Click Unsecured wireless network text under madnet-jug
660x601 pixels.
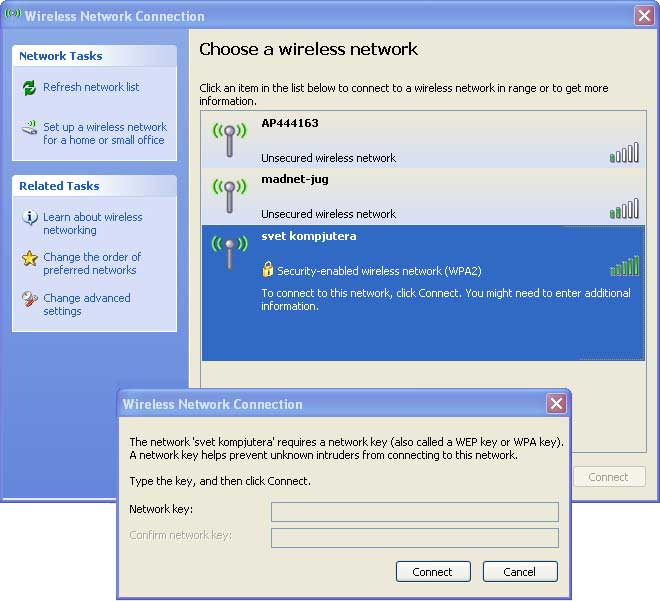coord(328,214)
